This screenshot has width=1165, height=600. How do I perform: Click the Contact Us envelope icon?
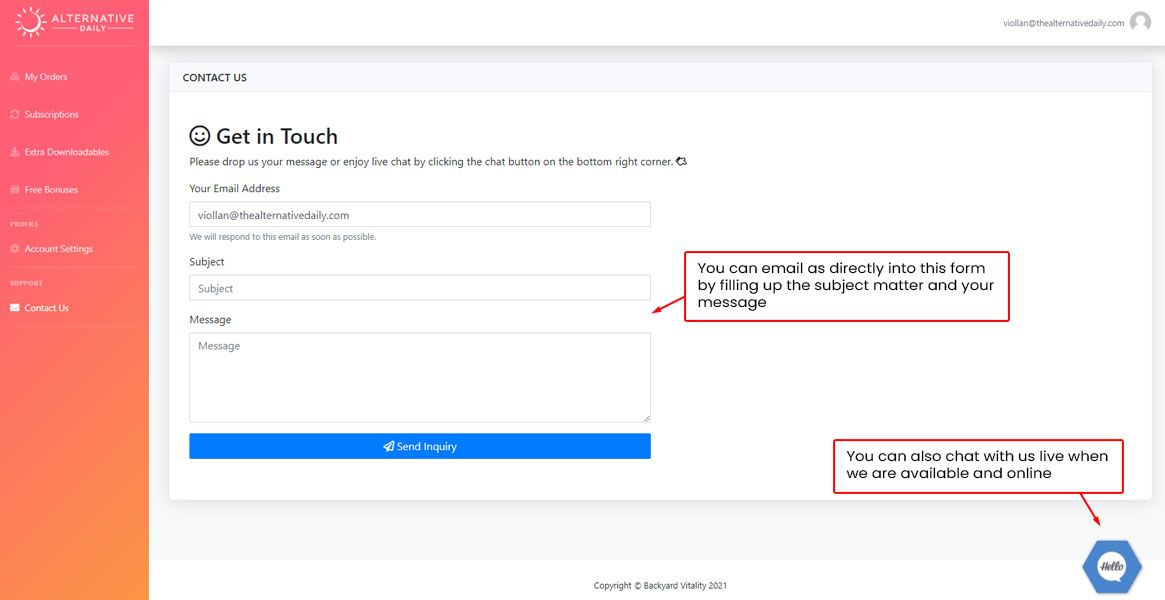[15, 308]
